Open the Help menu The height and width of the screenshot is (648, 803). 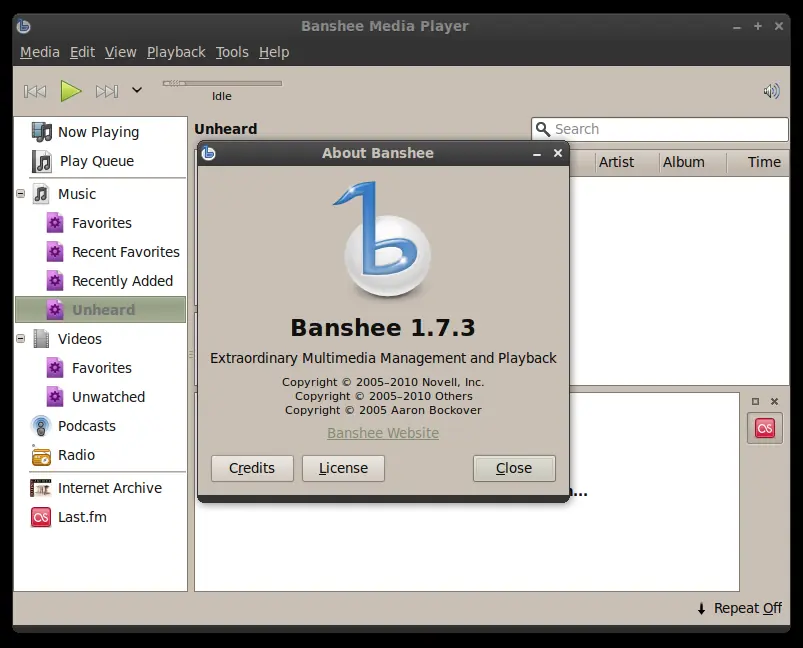click(x=273, y=52)
